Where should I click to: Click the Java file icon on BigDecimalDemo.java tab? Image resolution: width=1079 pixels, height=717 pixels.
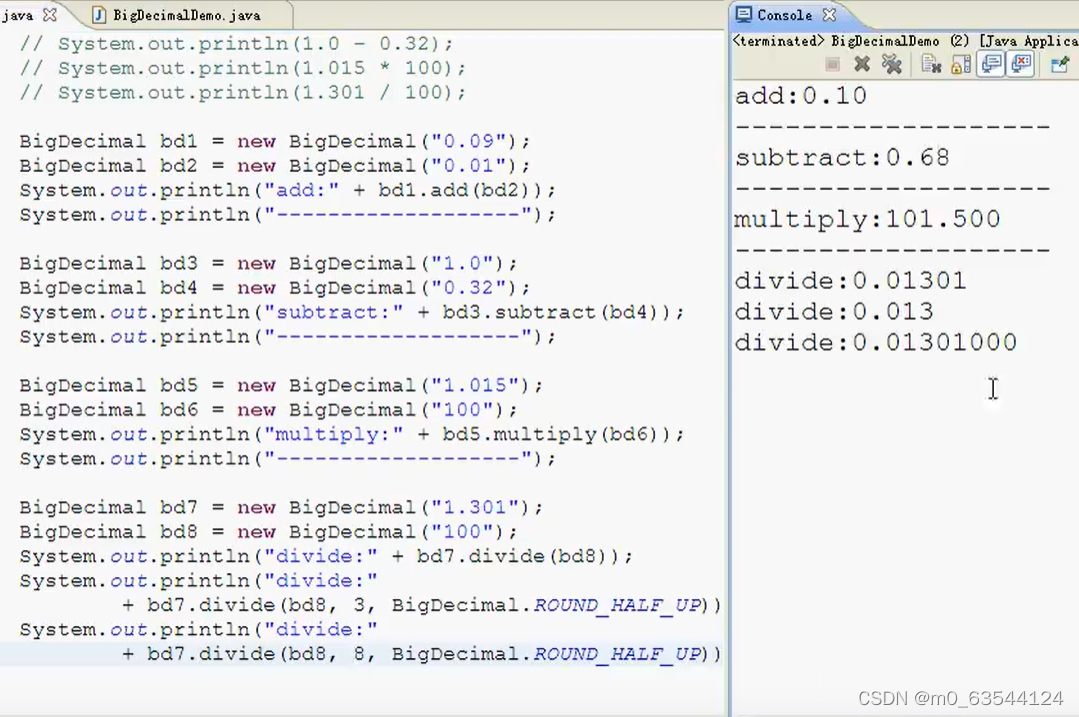coord(97,15)
